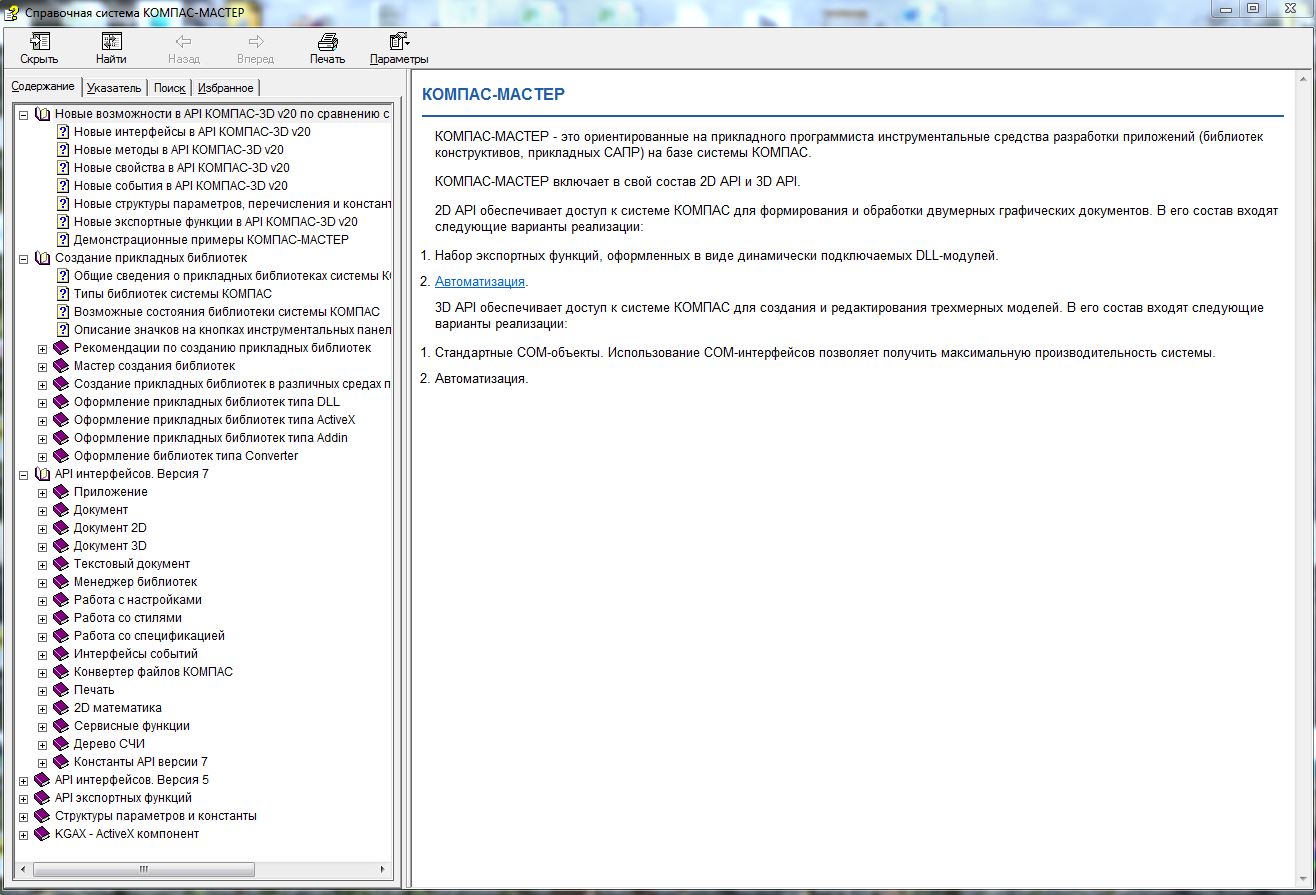The width and height of the screenshot is (1316, 895).
Task: Click the left arrow of contents horizontal scrollbar
Action: (x=22, y=870)
